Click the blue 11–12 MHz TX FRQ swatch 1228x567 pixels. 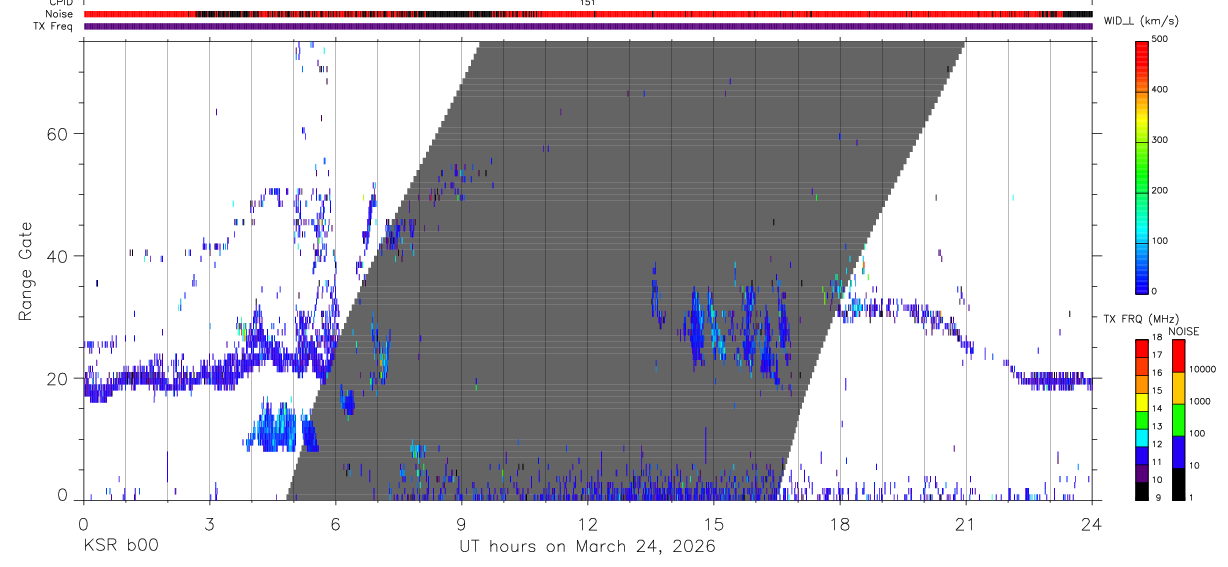(x=1142, y=456)
